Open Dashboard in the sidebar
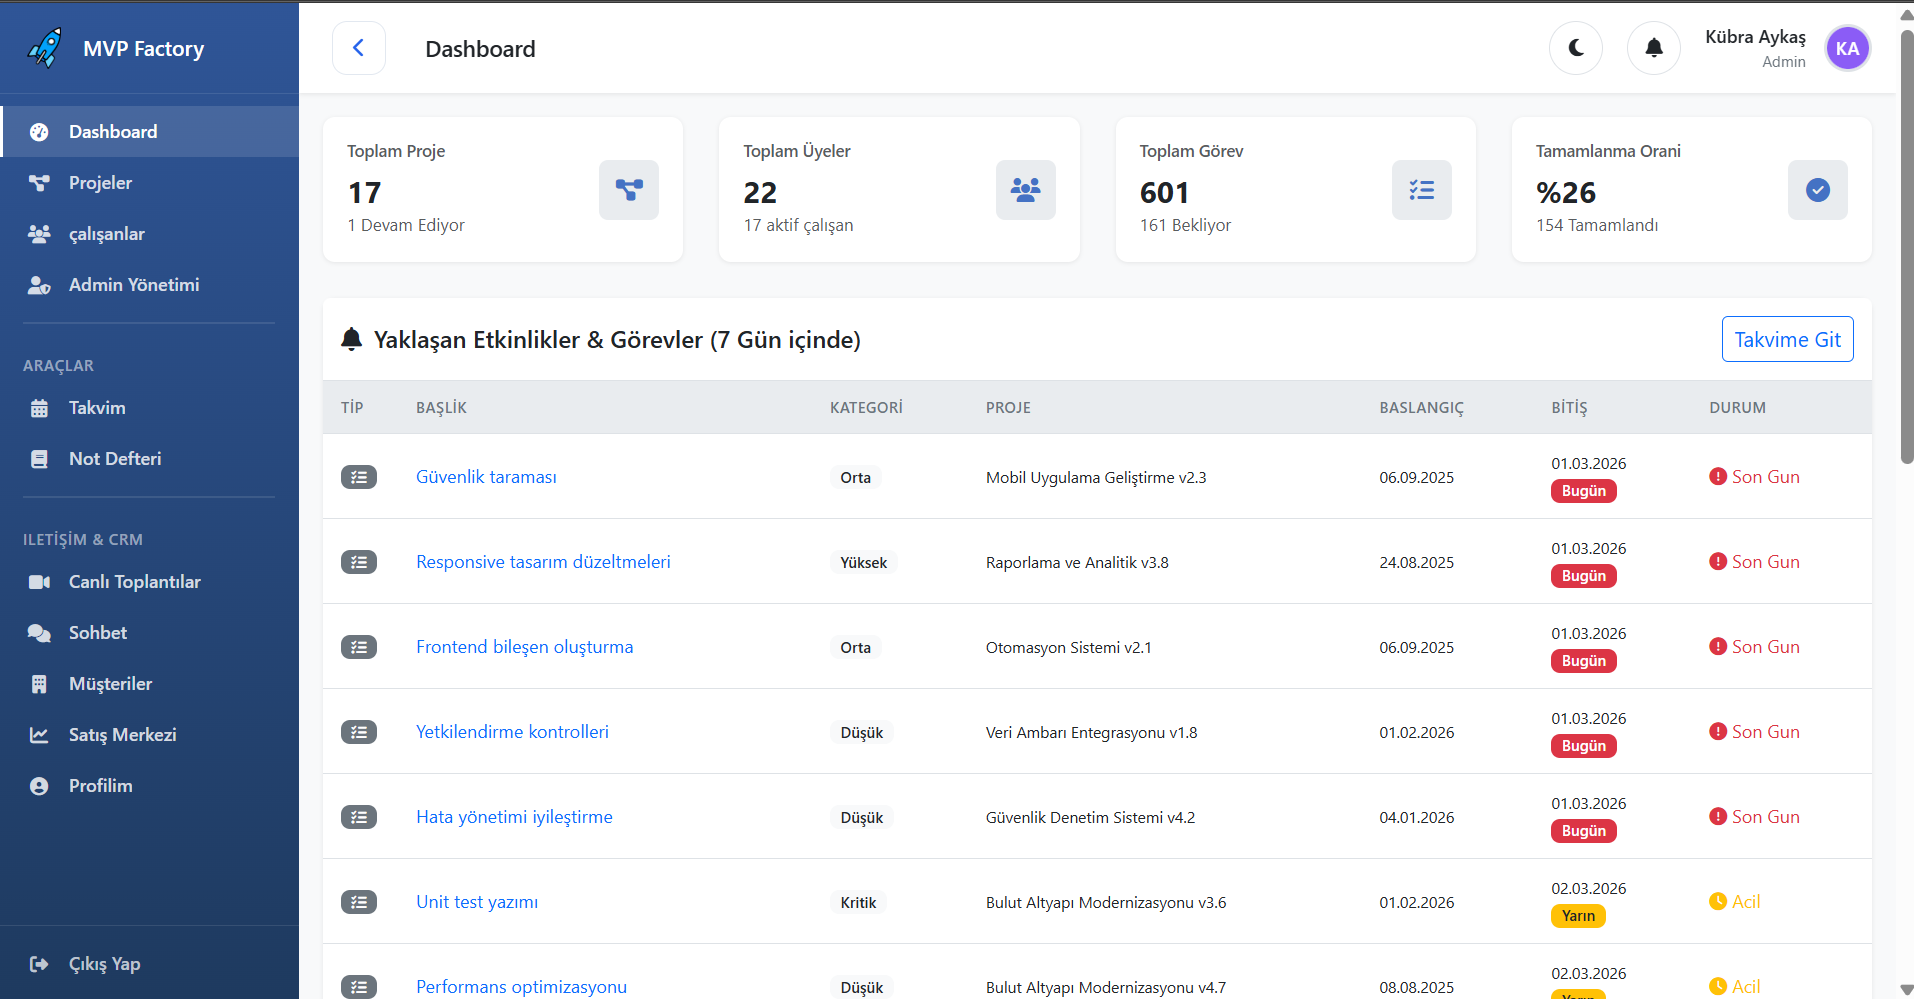Screen dimensions: 1914x999 pyautogui.click(x=150, y=132)
